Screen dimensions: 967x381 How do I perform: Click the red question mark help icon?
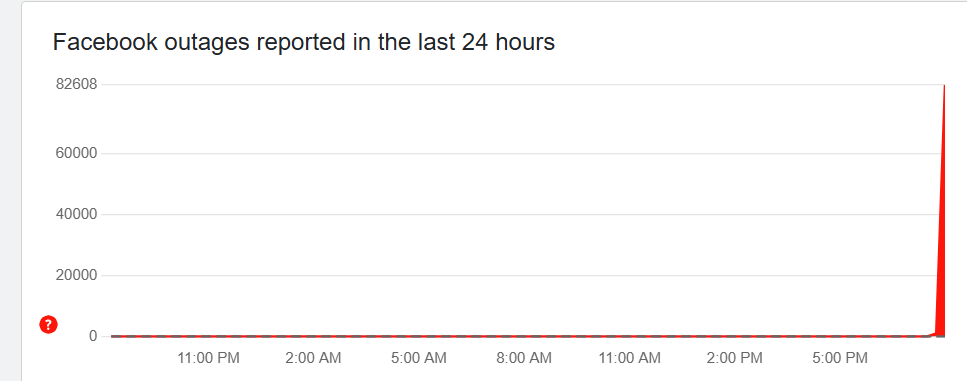(x=49, y=324)
